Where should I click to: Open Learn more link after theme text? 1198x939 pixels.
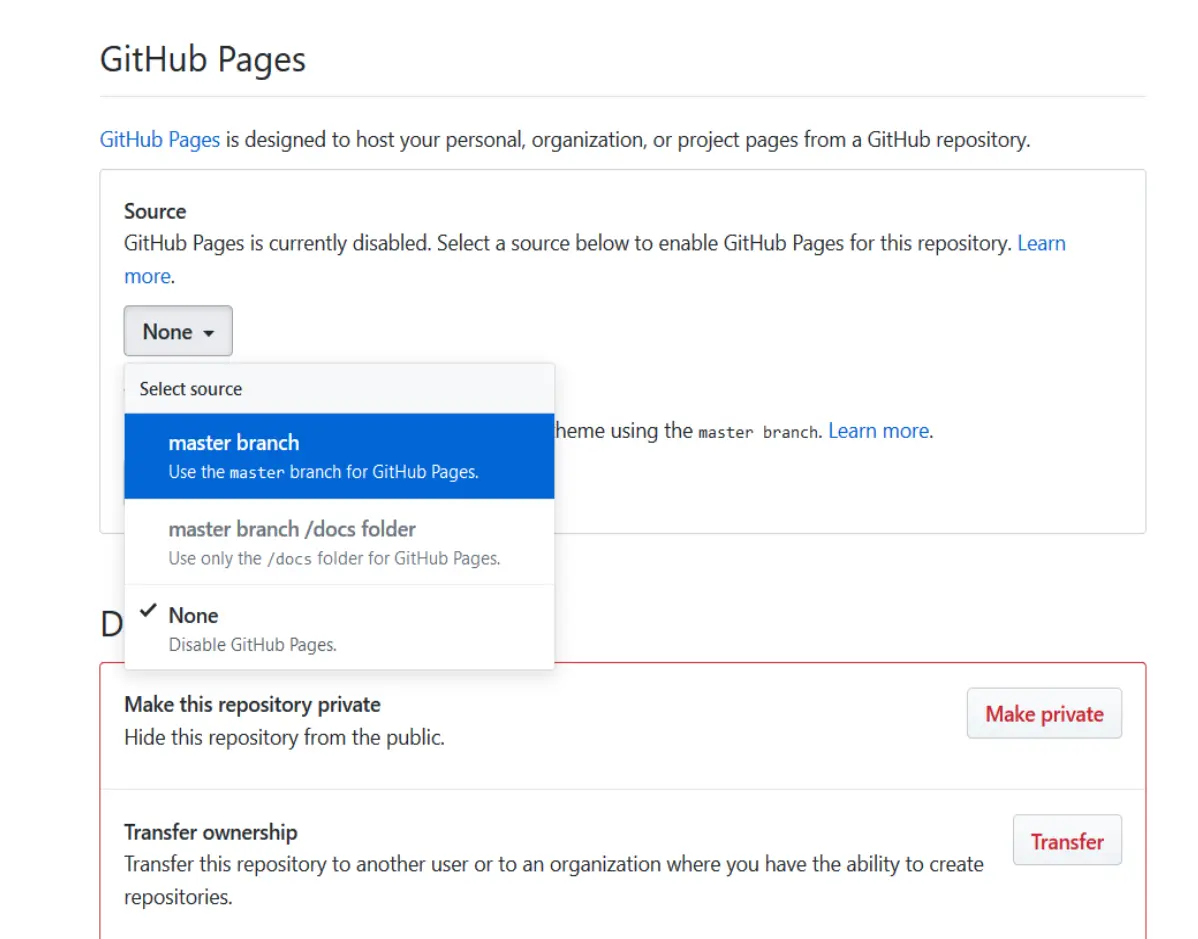click(878, 431)
